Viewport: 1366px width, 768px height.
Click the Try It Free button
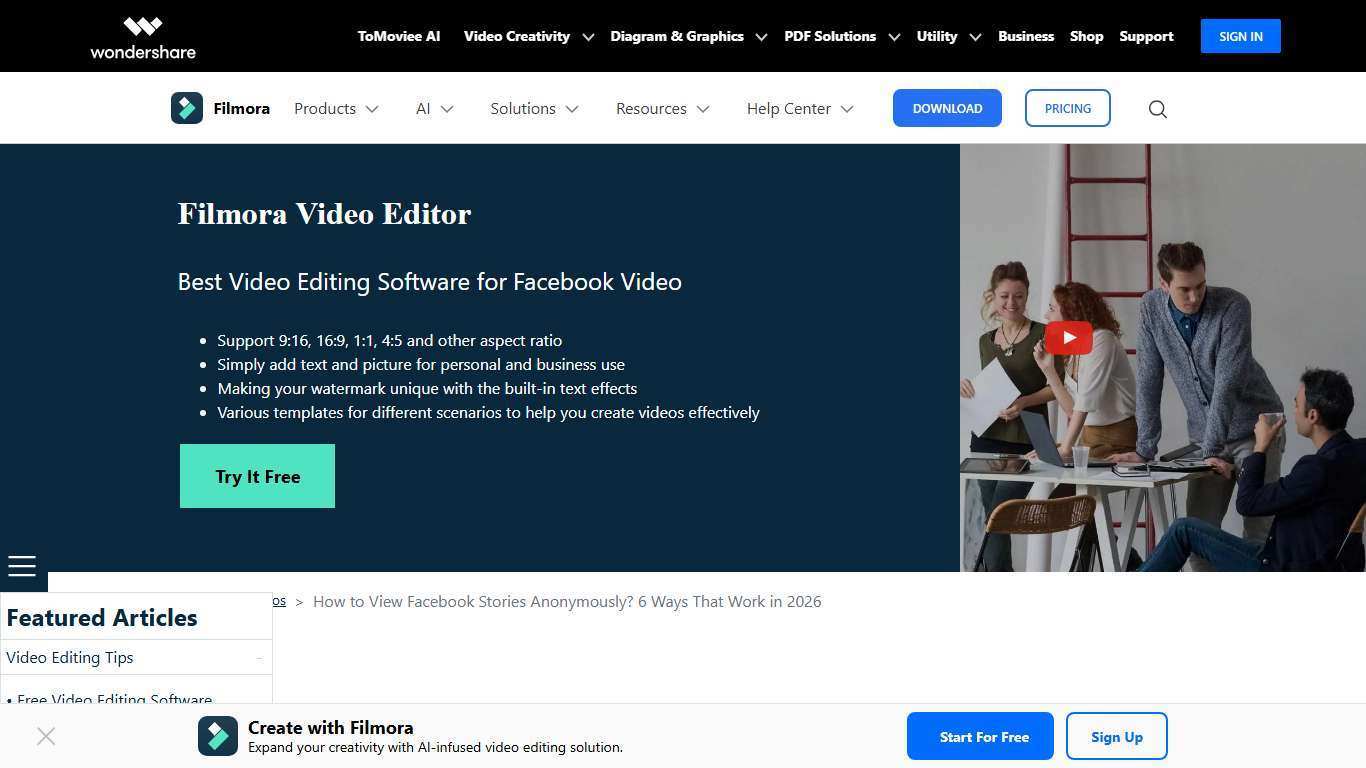pos(257,476)
